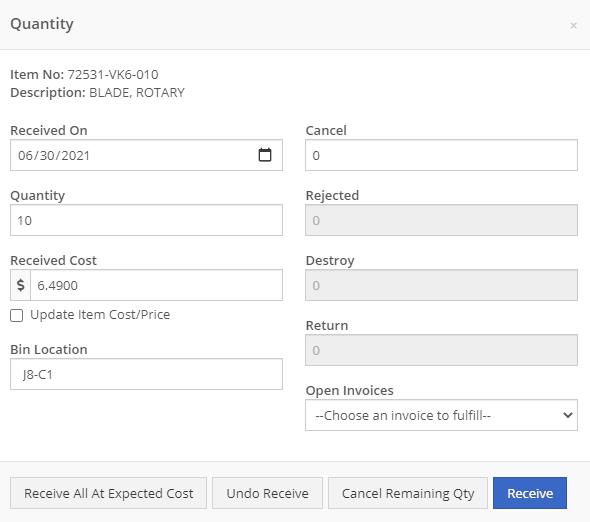
Task: Click the Undo Receive button
Action: (x=267, y=493)
